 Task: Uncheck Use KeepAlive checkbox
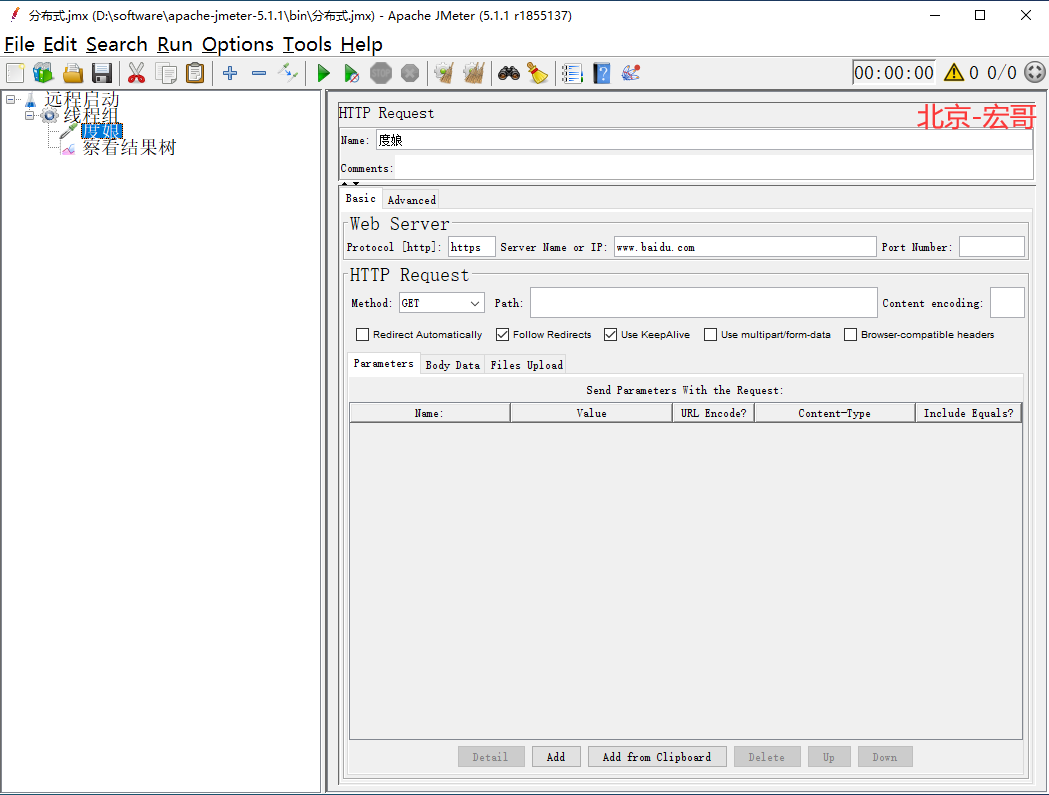pos(610,334)
